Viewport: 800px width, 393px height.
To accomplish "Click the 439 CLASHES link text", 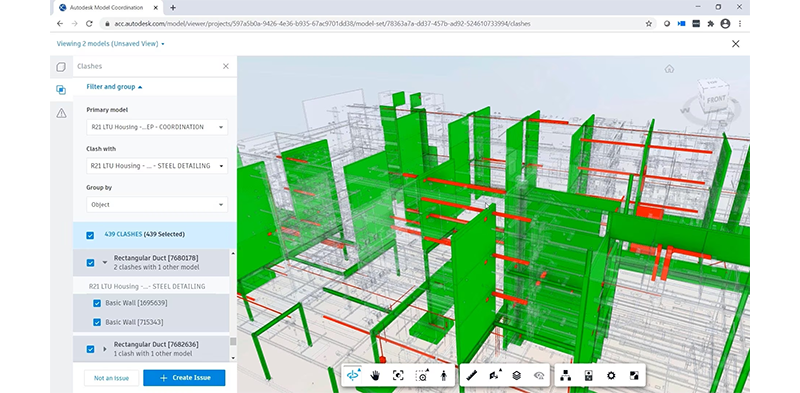I will point(123,234).
